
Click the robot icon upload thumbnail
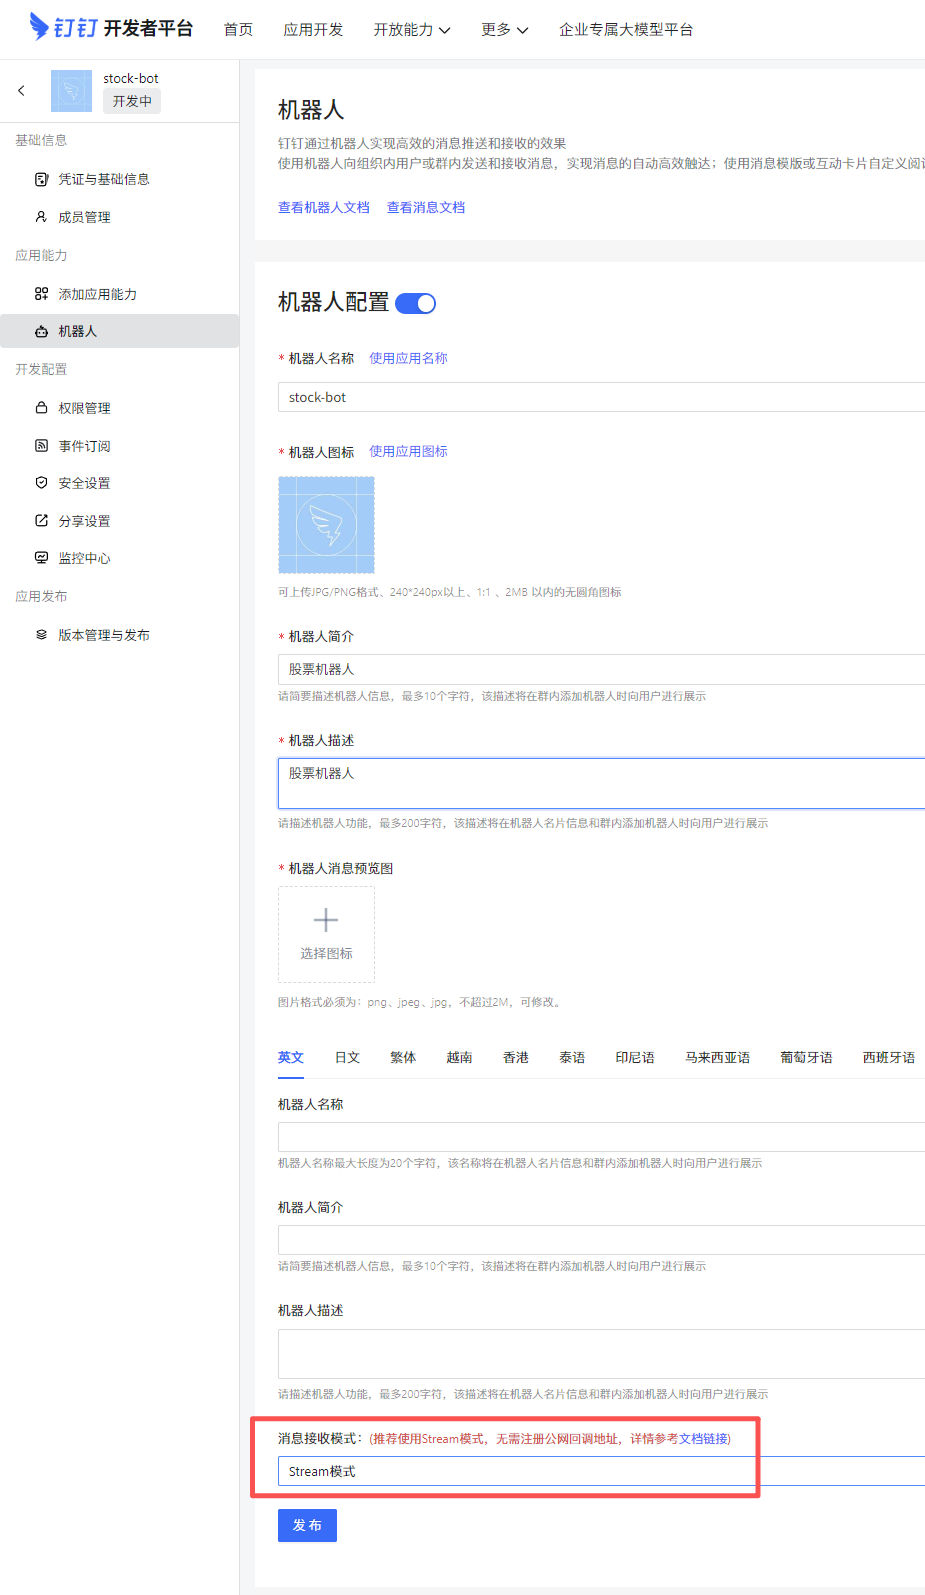click(x=326, y=525)
